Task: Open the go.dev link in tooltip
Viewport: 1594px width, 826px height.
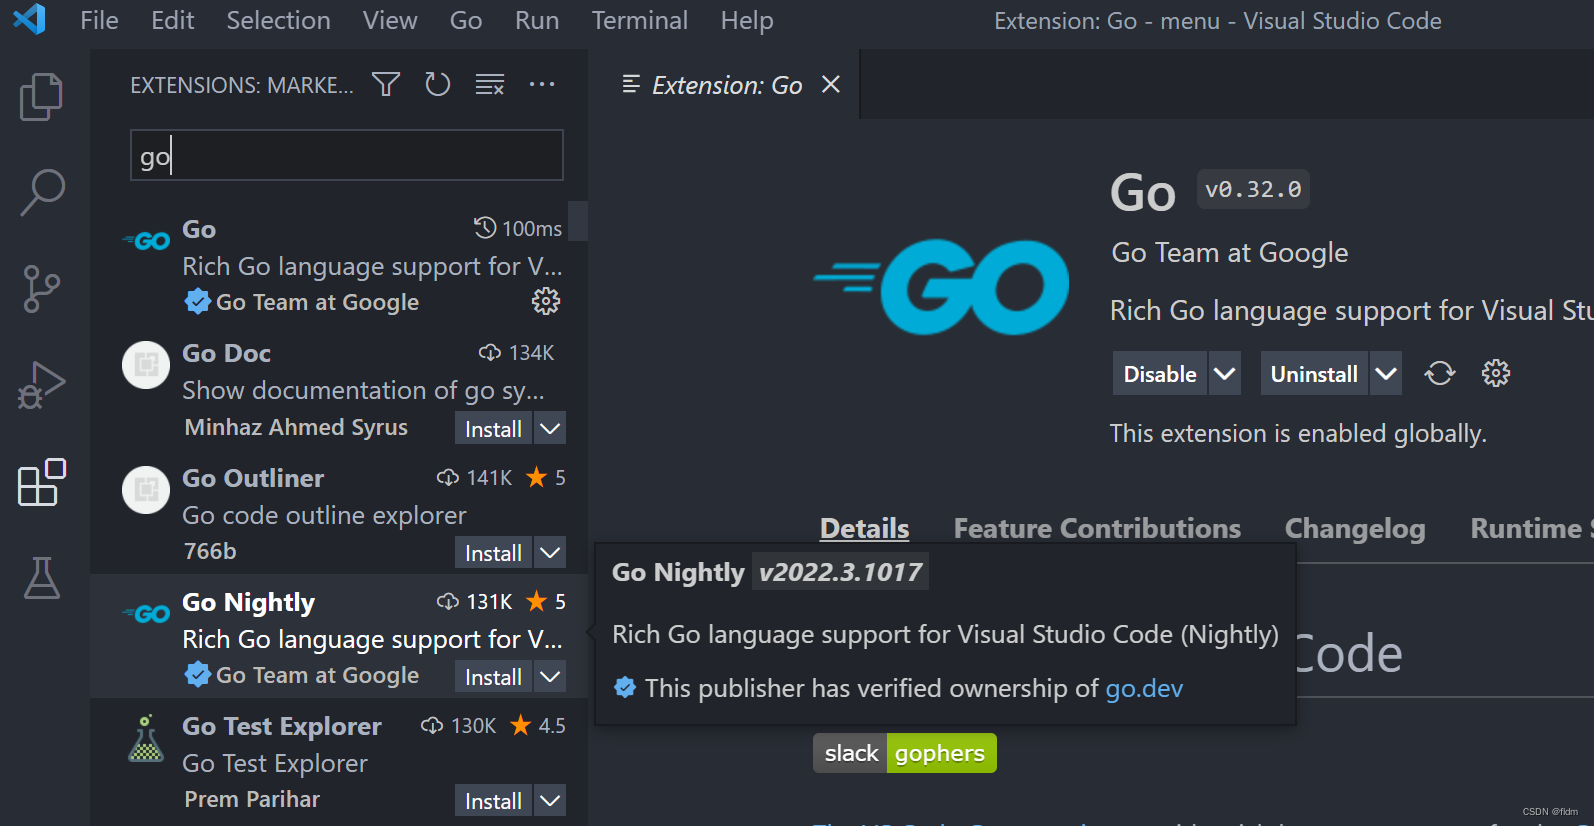Action: [1144, 688]
